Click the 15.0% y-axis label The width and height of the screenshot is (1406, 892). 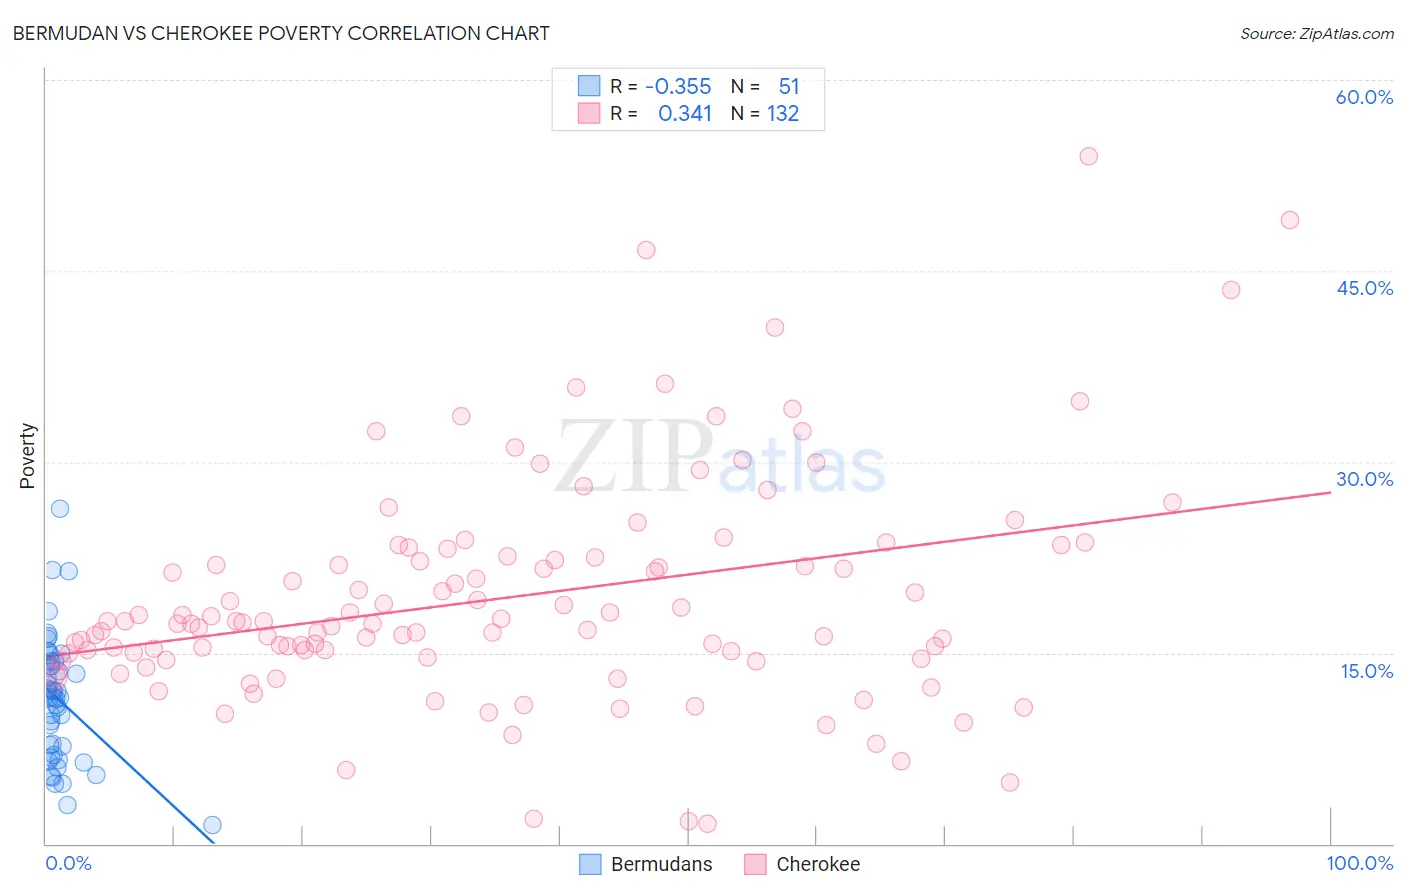pos(1366,671)
